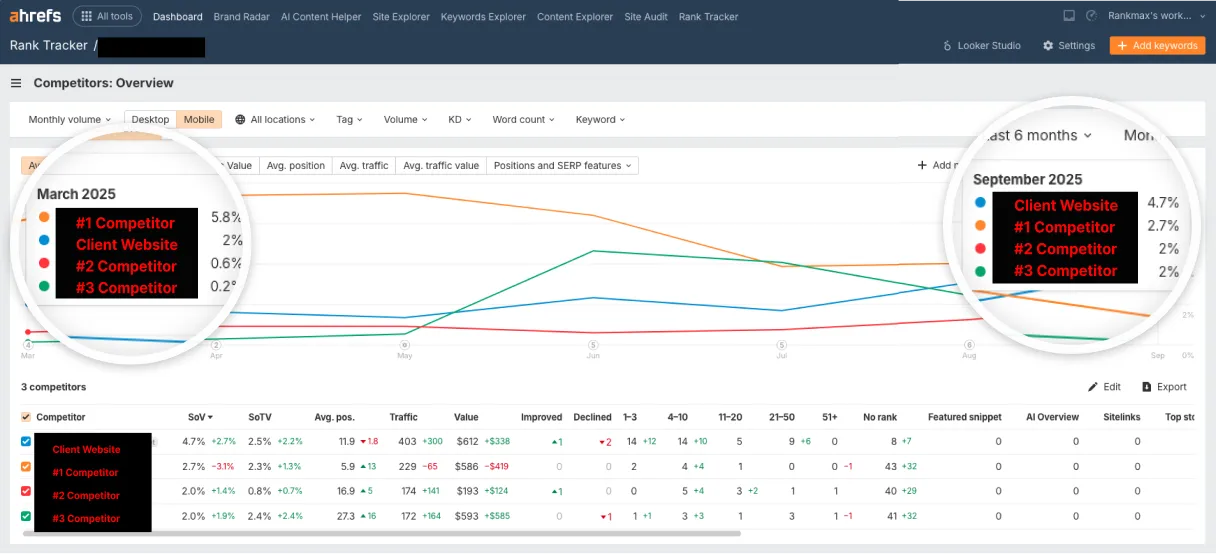The image size is (1216, 554).
Task: Open Keywords Explorer
Action: [x=483, y=17]
